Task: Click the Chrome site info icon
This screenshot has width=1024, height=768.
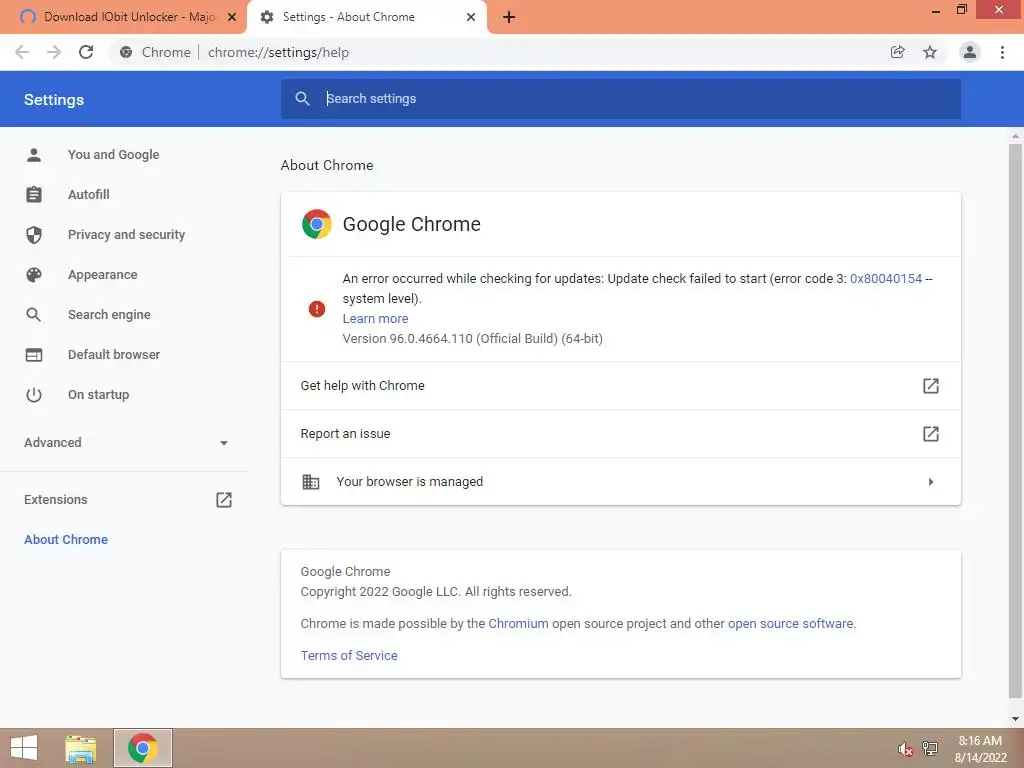Action: (x=126, y=52)
